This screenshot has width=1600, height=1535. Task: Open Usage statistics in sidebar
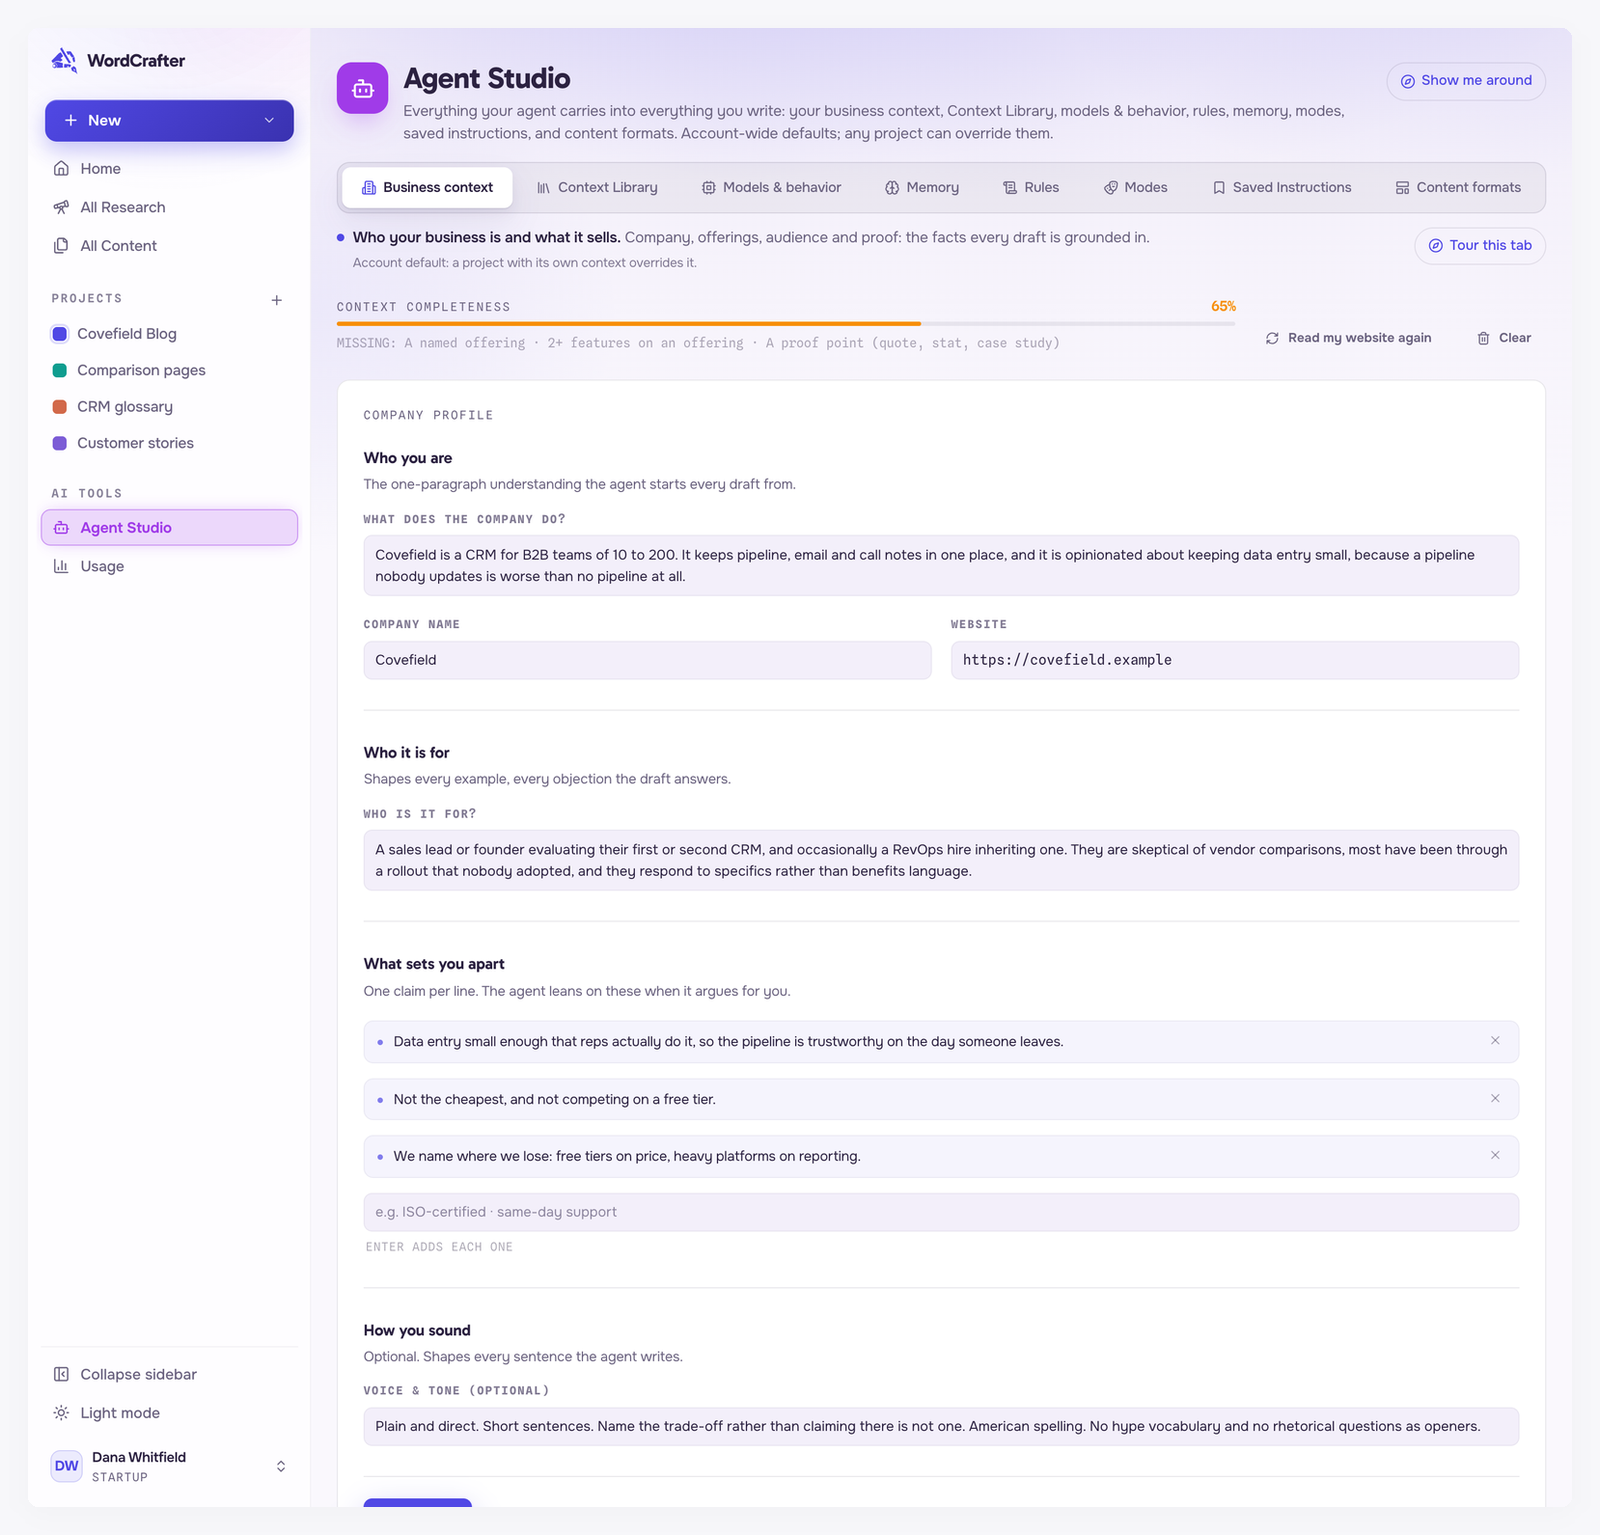(x=170, y=566)
